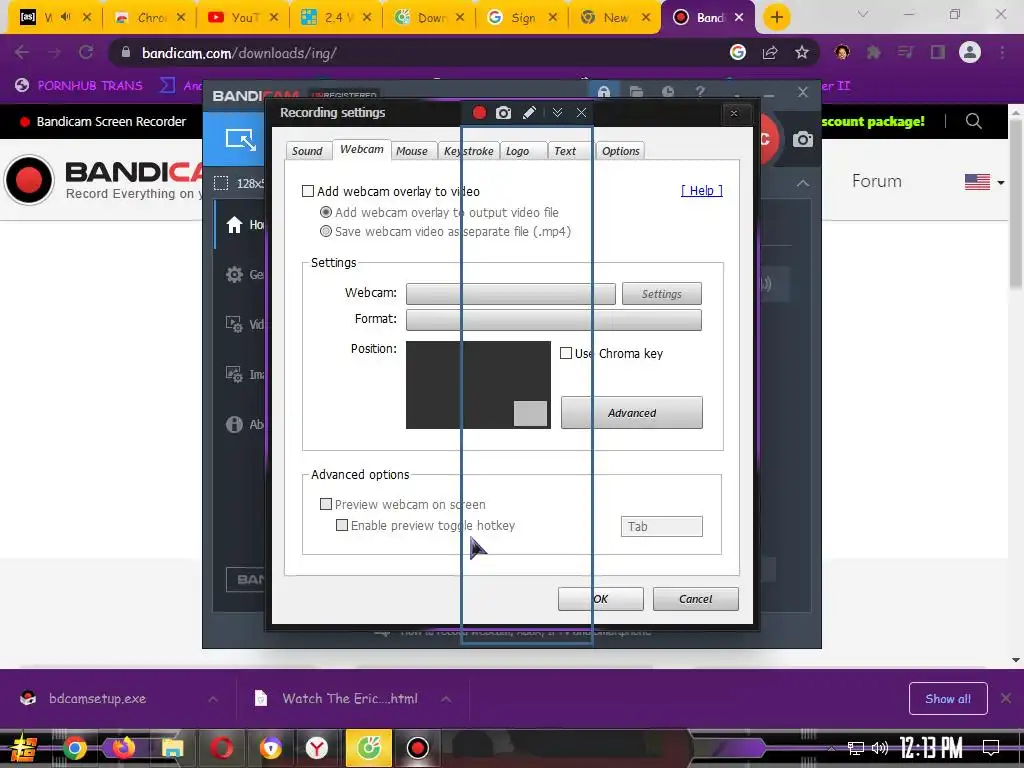Open the Format dropdown
Screen dimensions: 1024x768
pos(554,320)
